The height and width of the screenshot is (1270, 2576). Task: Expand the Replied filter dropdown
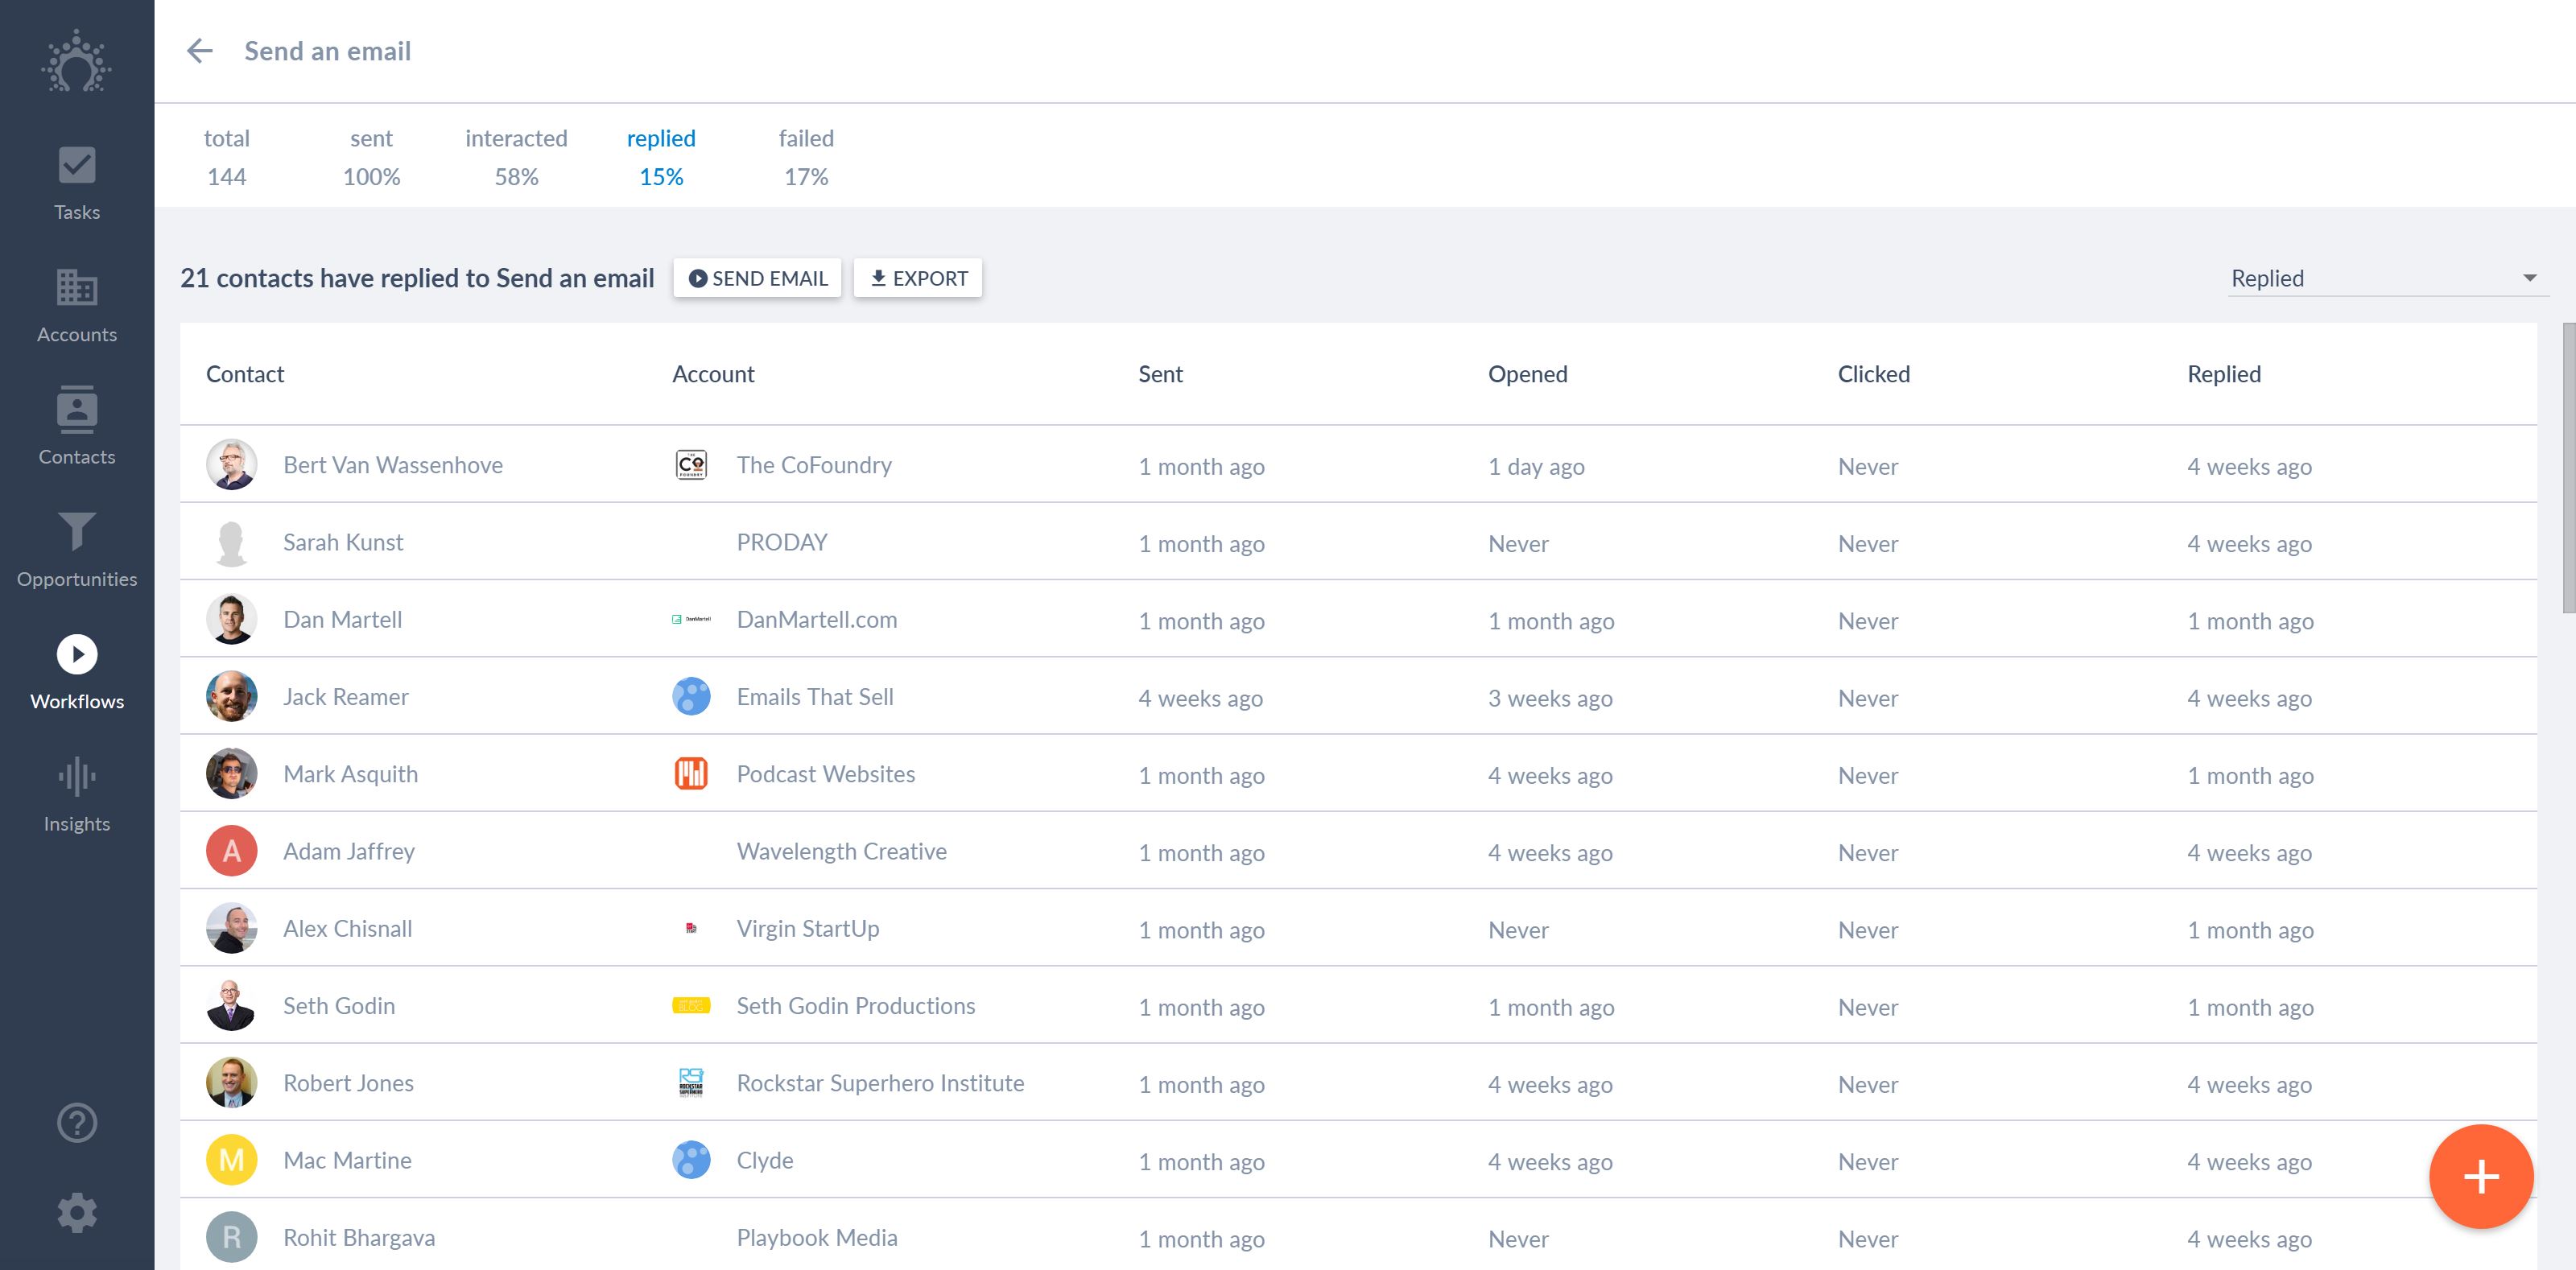(2385, 278)
